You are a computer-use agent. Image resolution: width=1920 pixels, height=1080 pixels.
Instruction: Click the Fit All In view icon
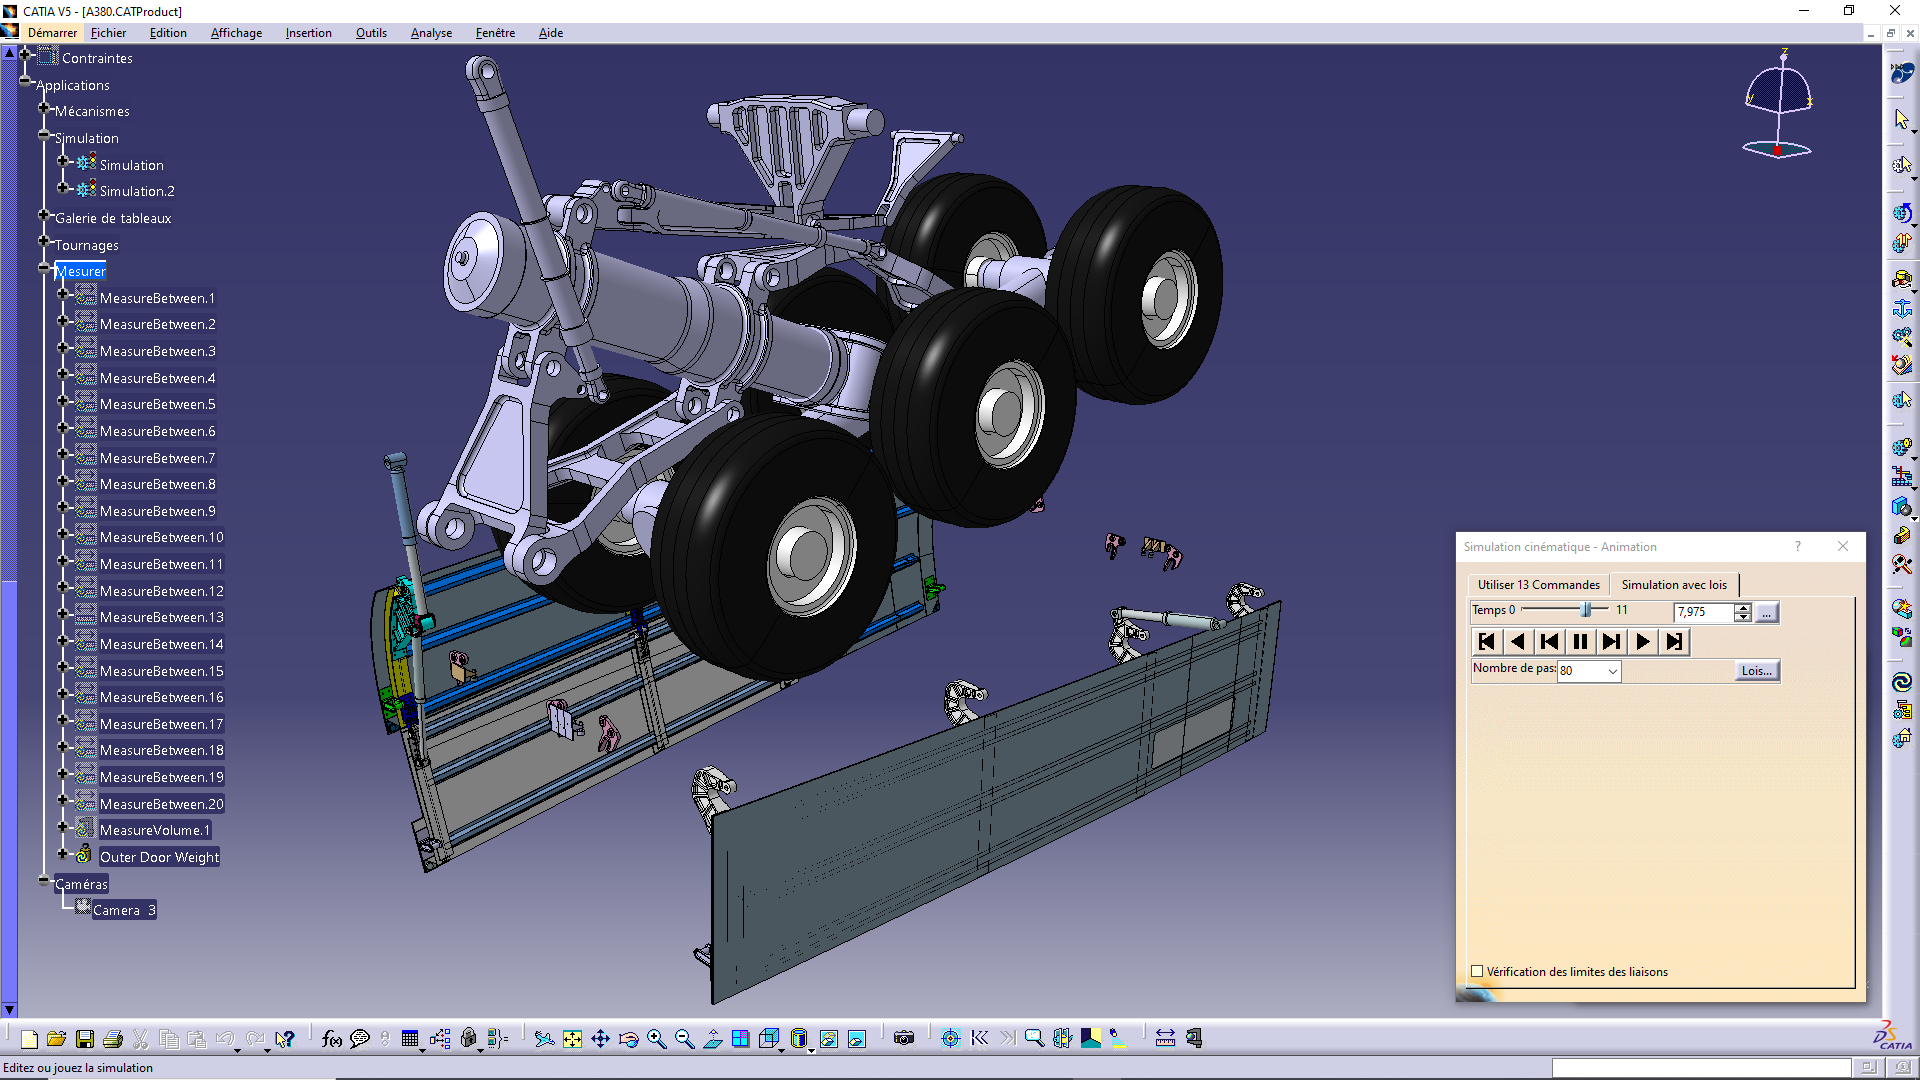click(x=572, y=1039)
